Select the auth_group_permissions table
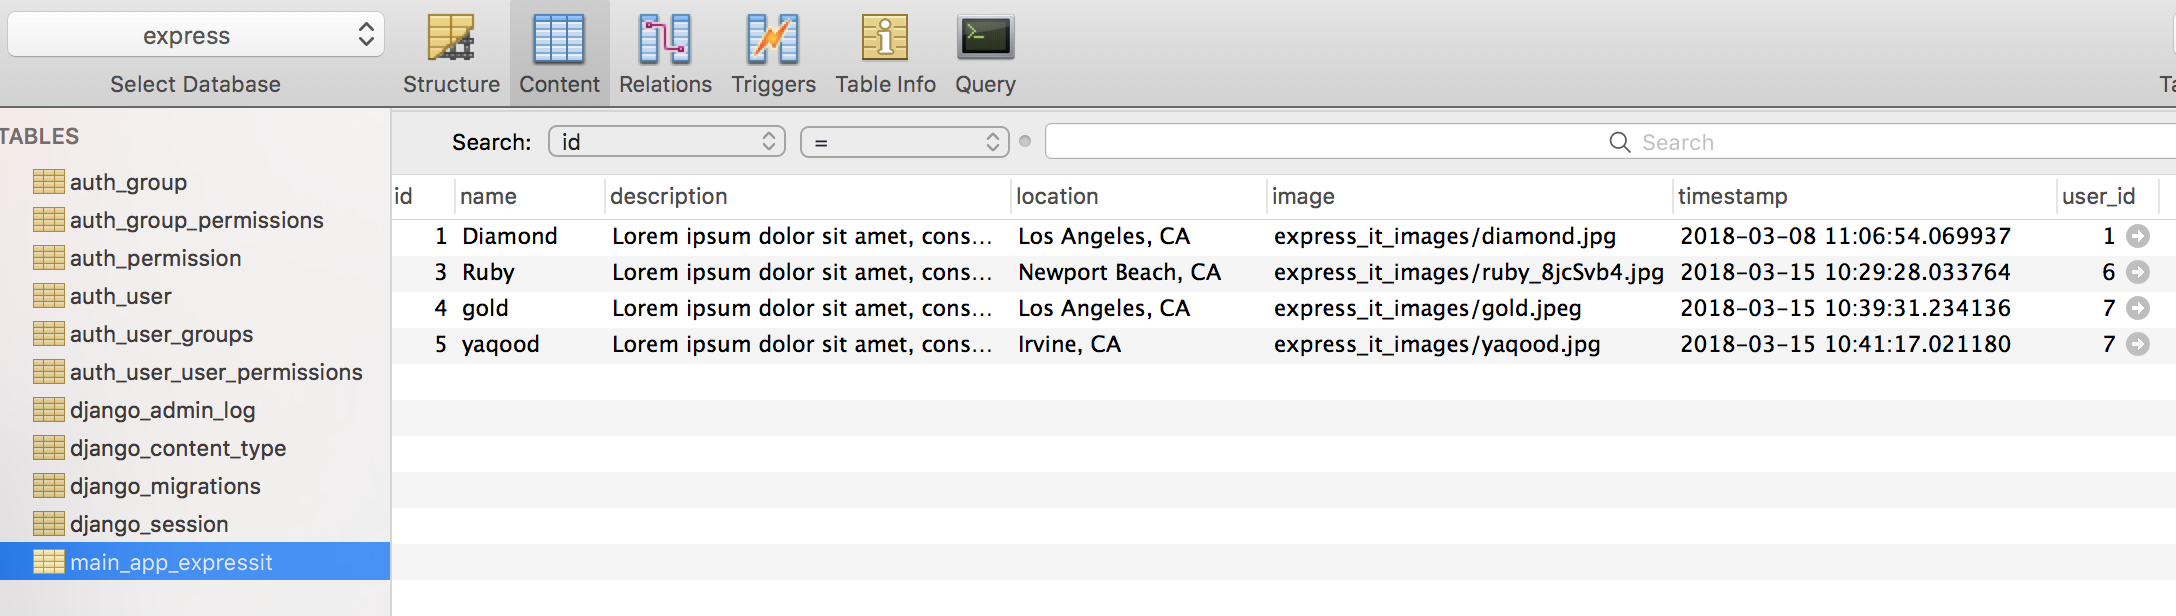Viewport: 2176px width, 616px height. coord(196,220)
